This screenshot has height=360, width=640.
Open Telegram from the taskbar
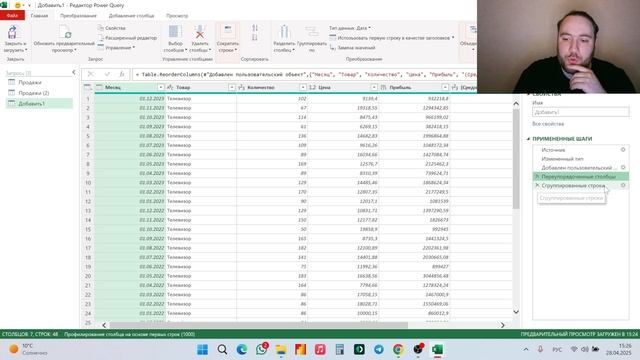379,349
